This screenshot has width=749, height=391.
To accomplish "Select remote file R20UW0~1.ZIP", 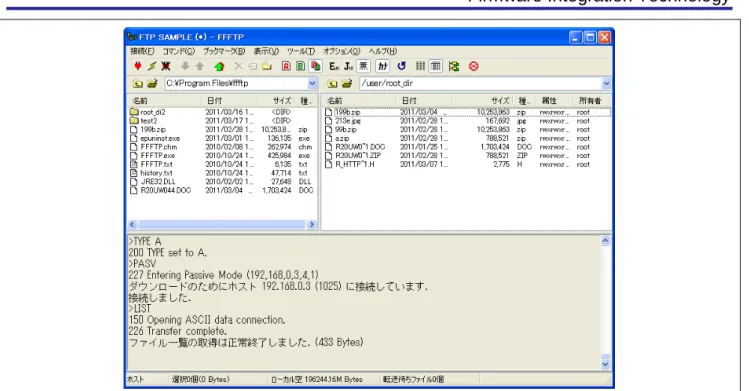I will [x=358, y=156].
